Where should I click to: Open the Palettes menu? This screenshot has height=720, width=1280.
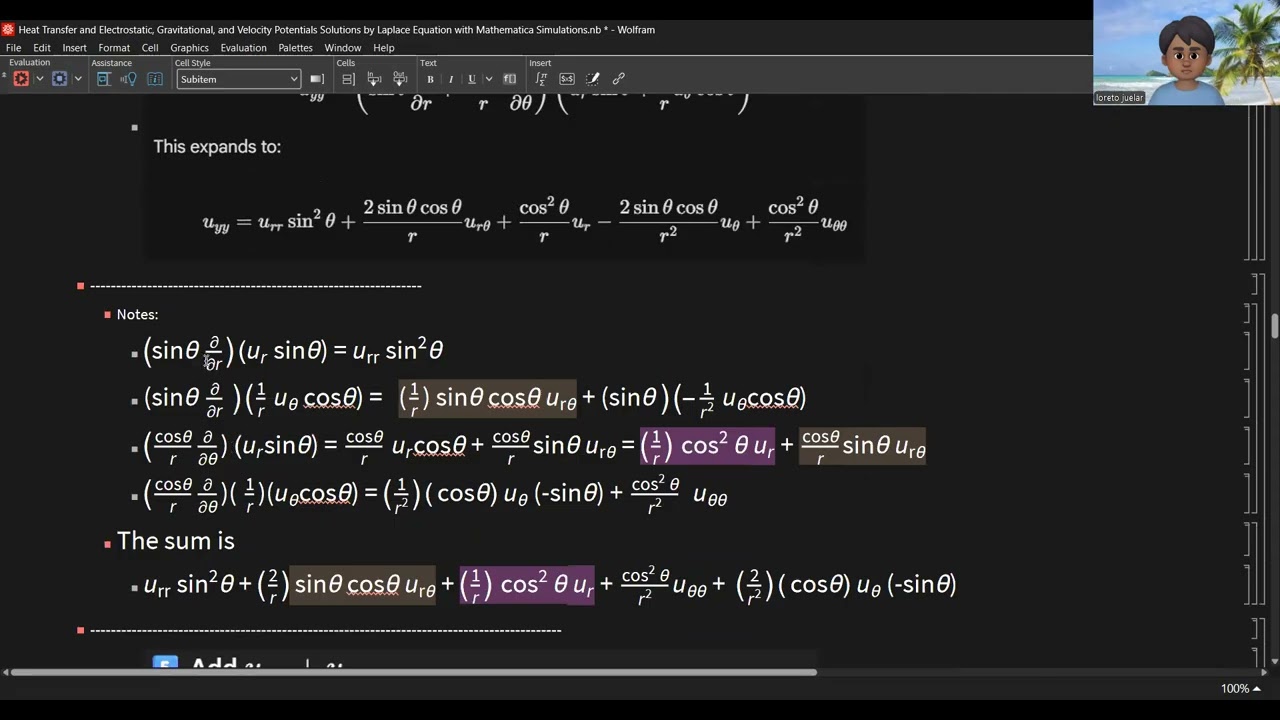click(295, 48)
